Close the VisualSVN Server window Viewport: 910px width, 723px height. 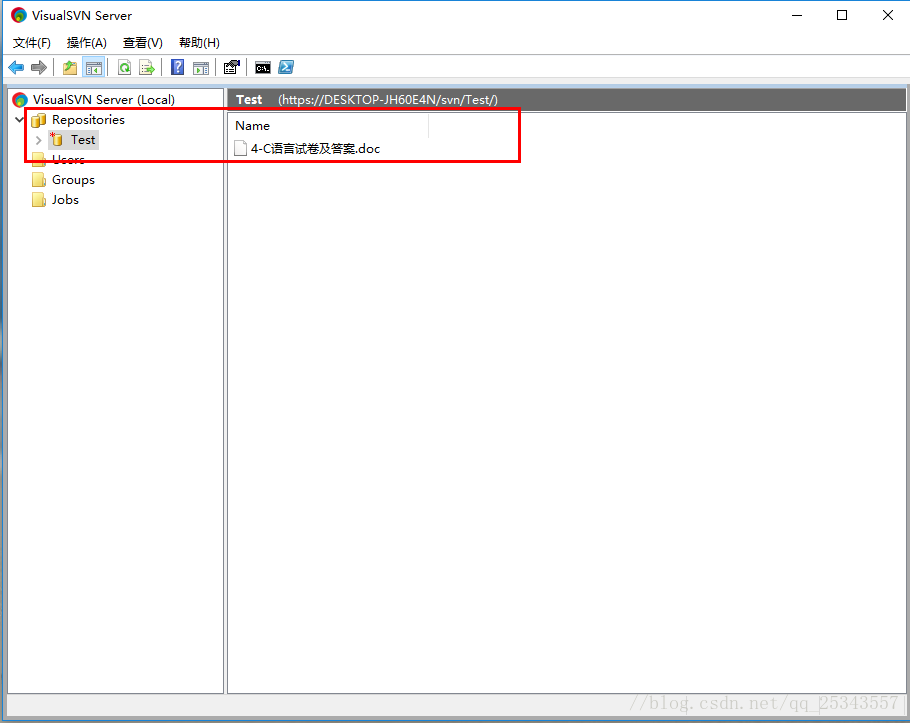(x=887, y=16)
